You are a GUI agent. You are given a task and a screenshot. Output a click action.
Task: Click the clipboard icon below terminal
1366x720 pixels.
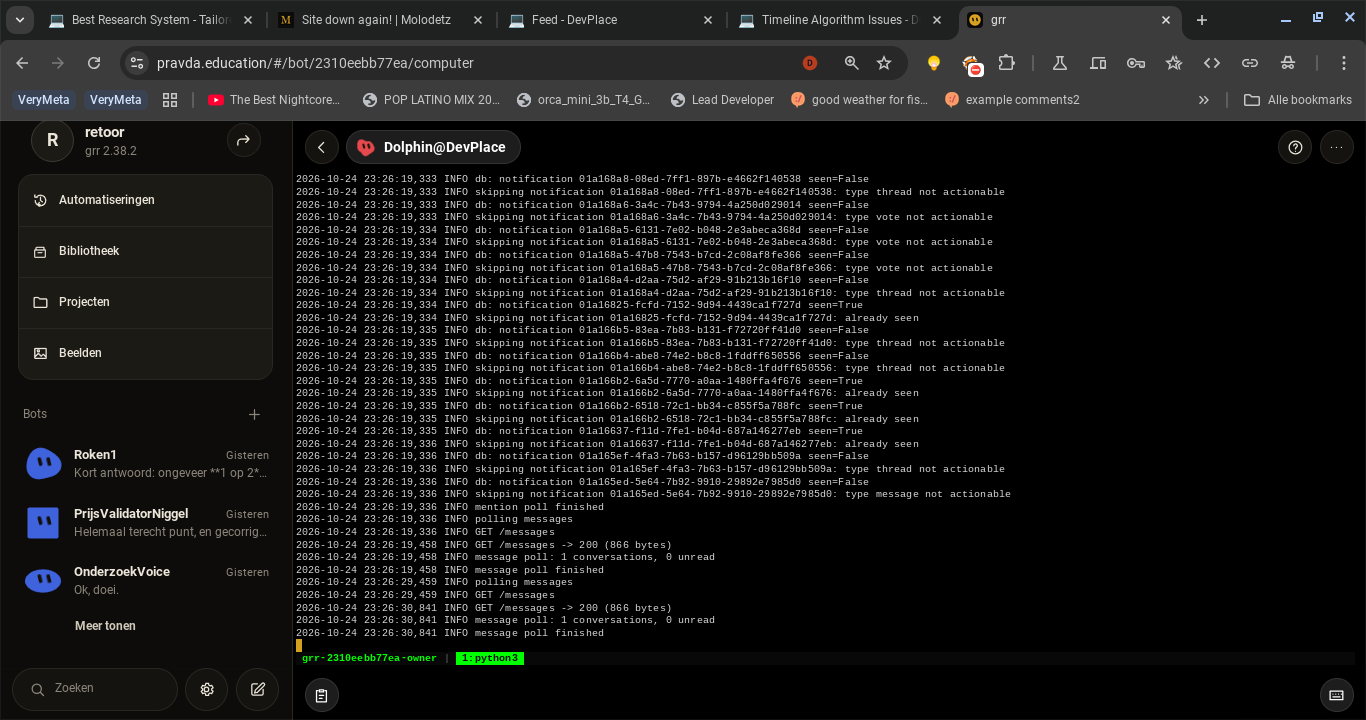click(321, 695)
